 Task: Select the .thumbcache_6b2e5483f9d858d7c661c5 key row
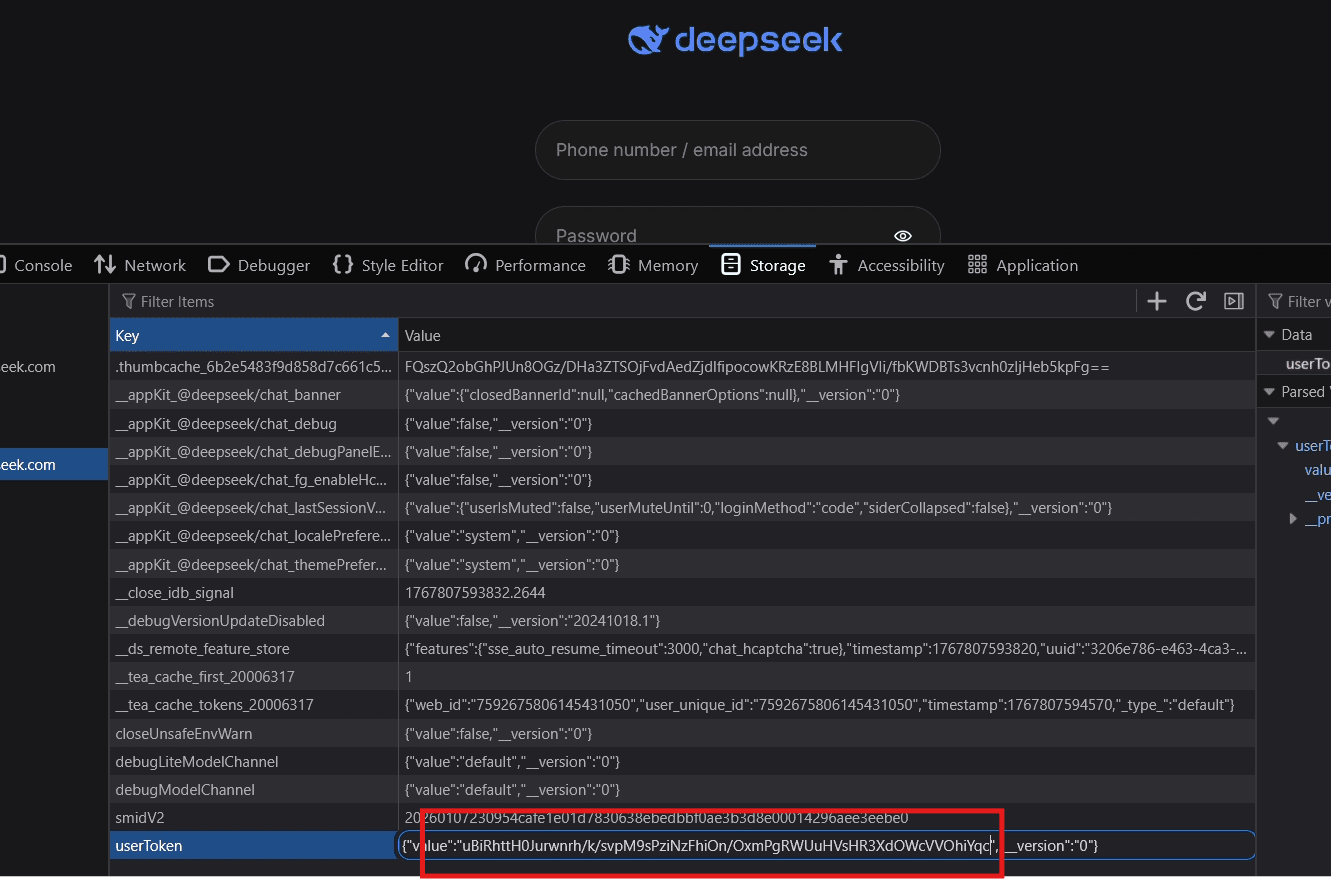coord(254,367)
